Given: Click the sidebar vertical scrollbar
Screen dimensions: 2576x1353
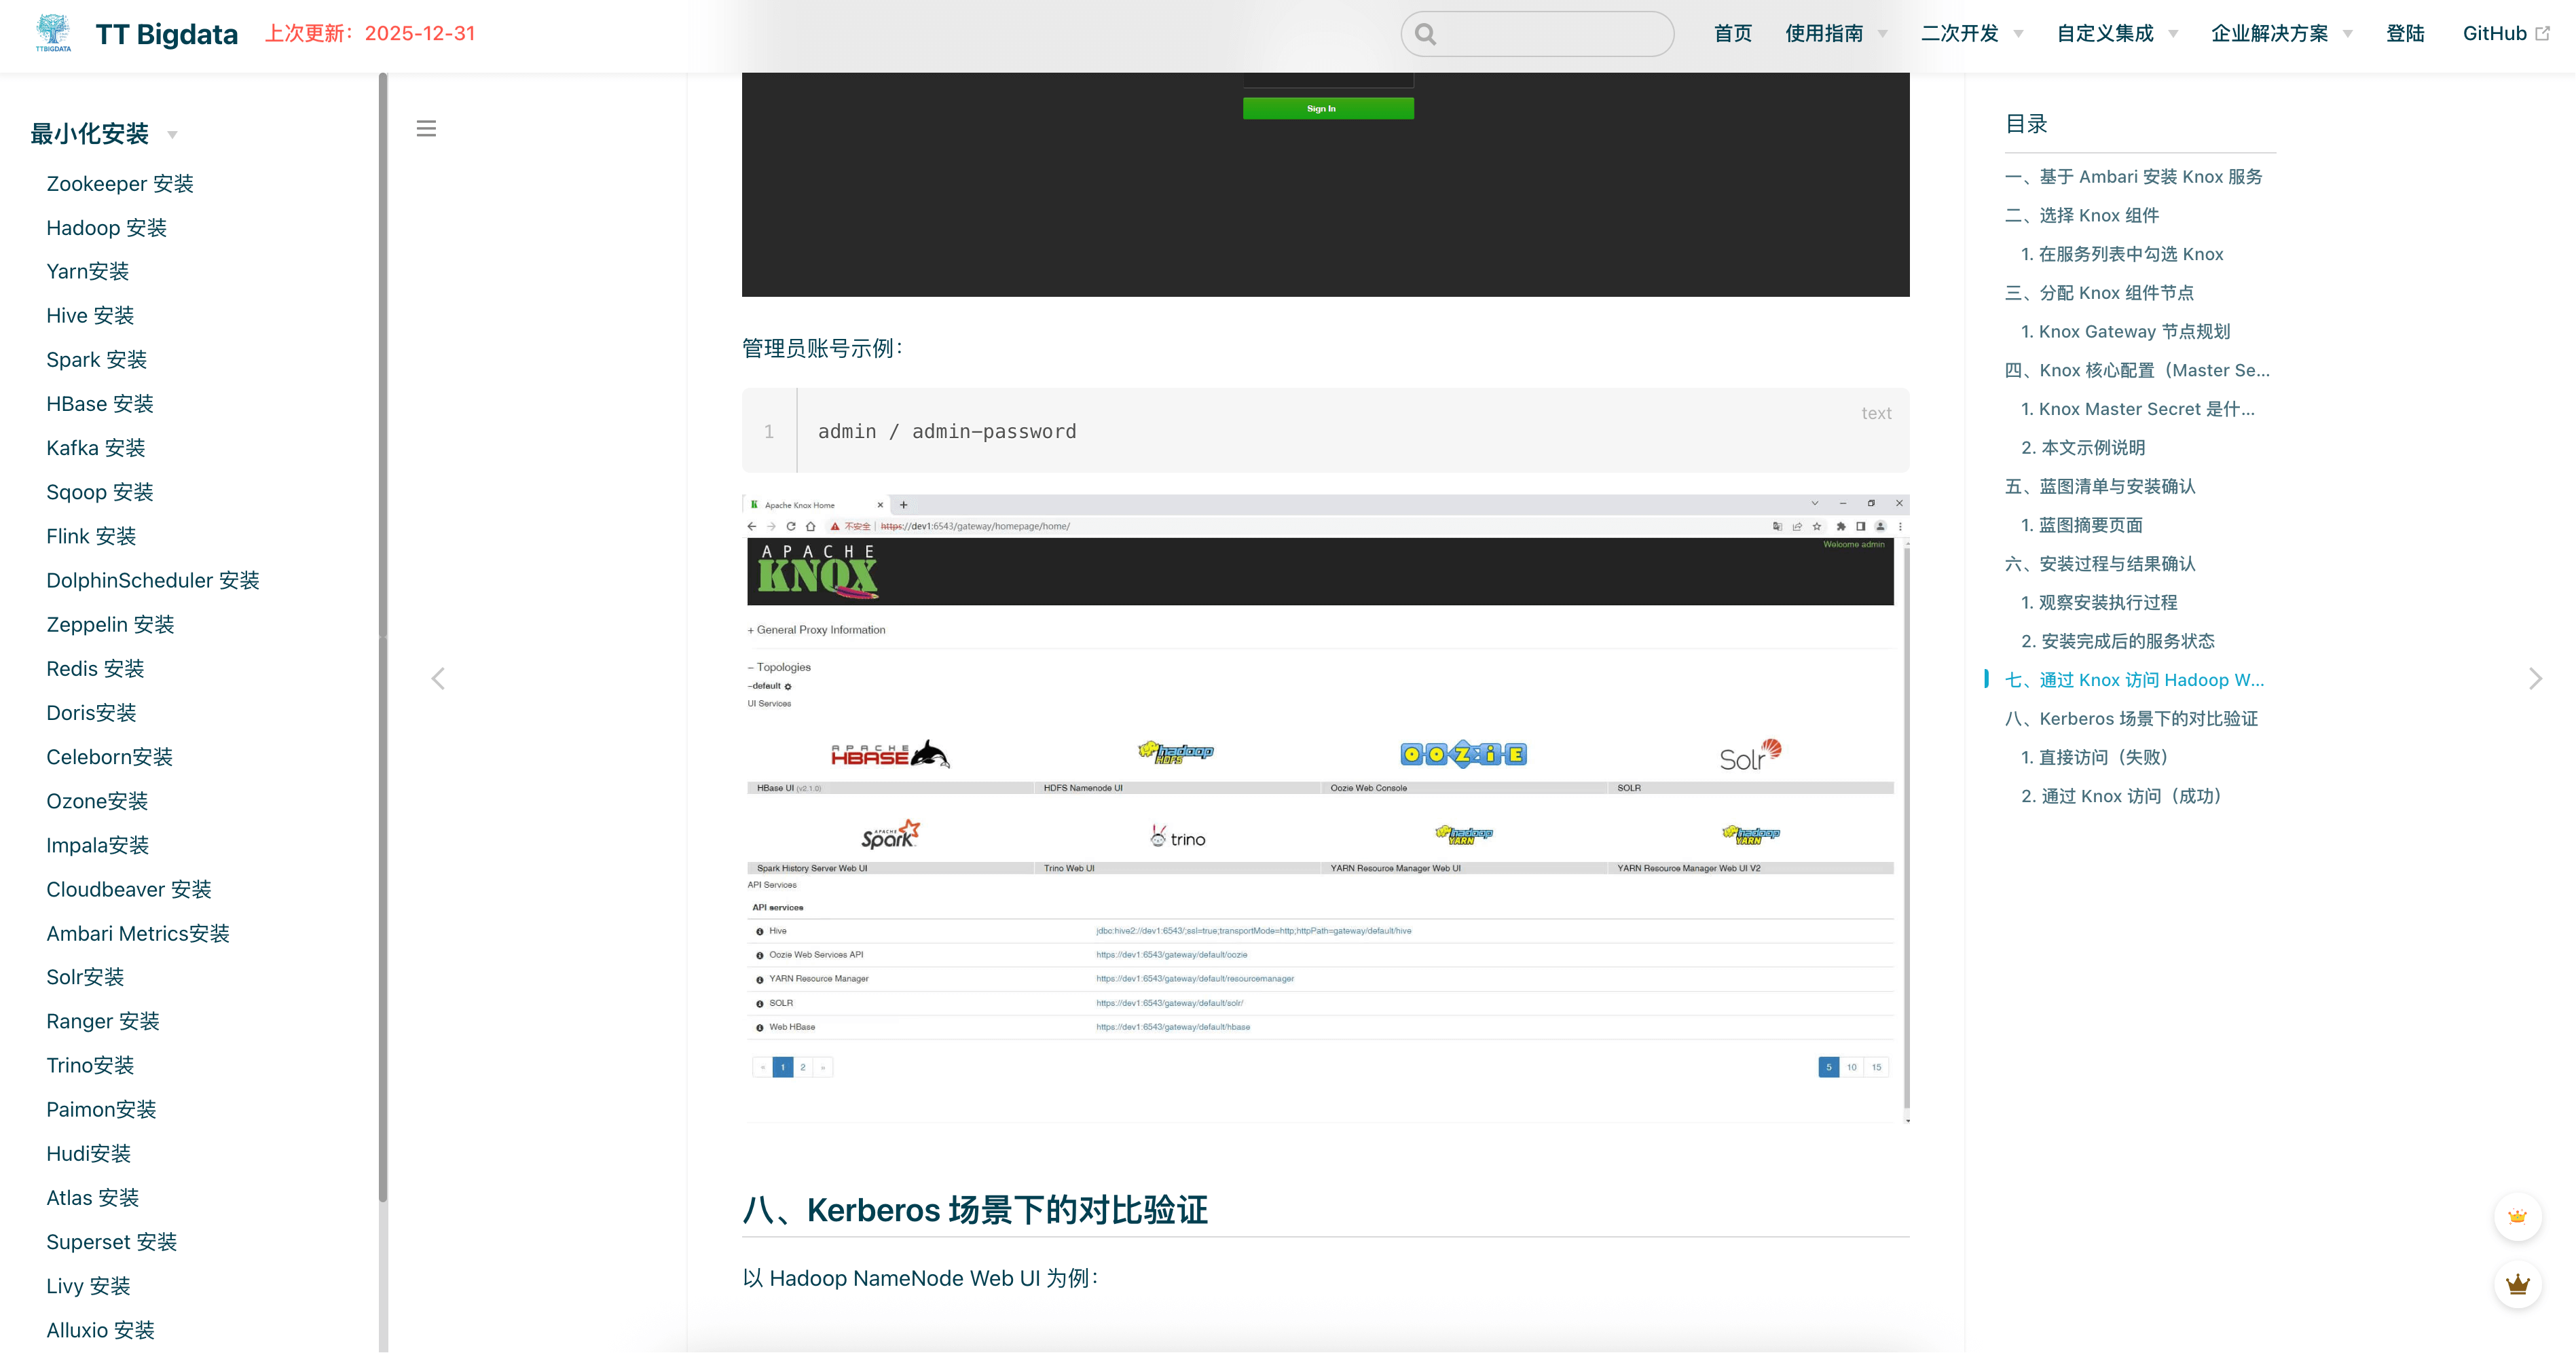Looking at the screenshot, I should click(x=383, y=640).
